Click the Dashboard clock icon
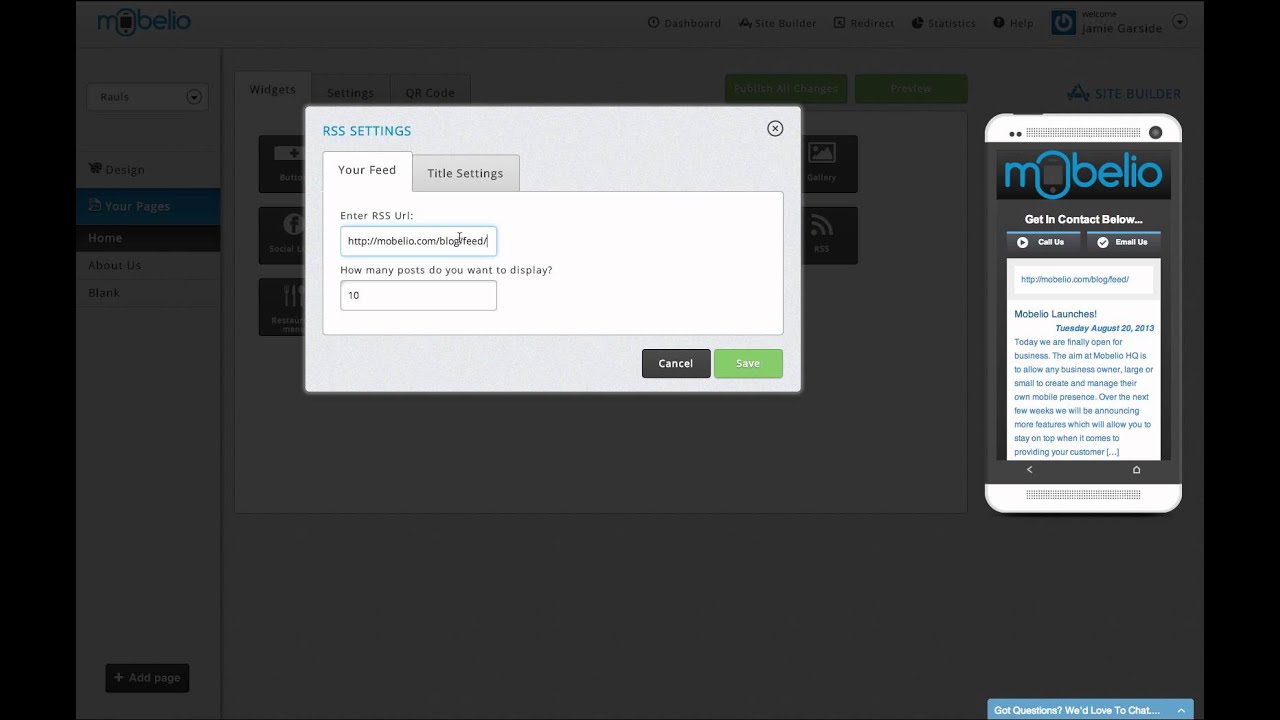This screenshot has width=1280, height=720. click(x=654, y=23)
